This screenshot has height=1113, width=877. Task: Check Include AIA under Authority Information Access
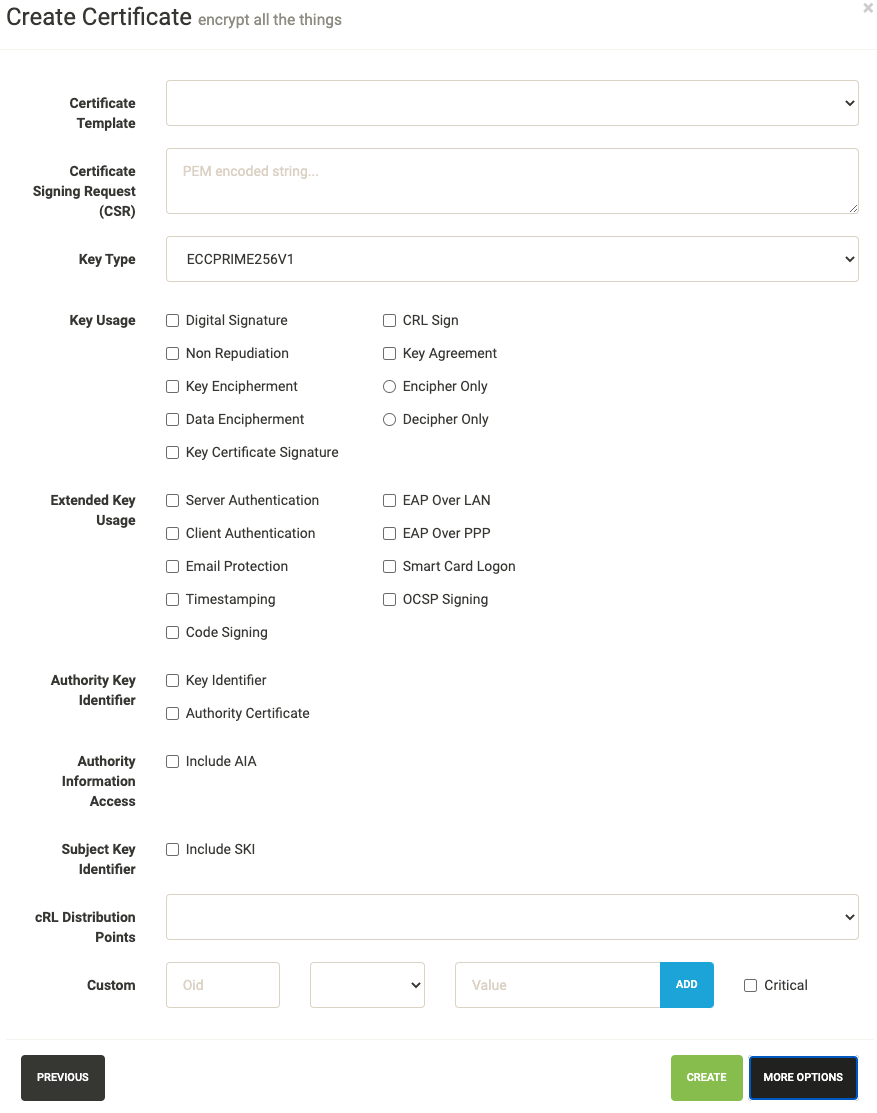172,761
